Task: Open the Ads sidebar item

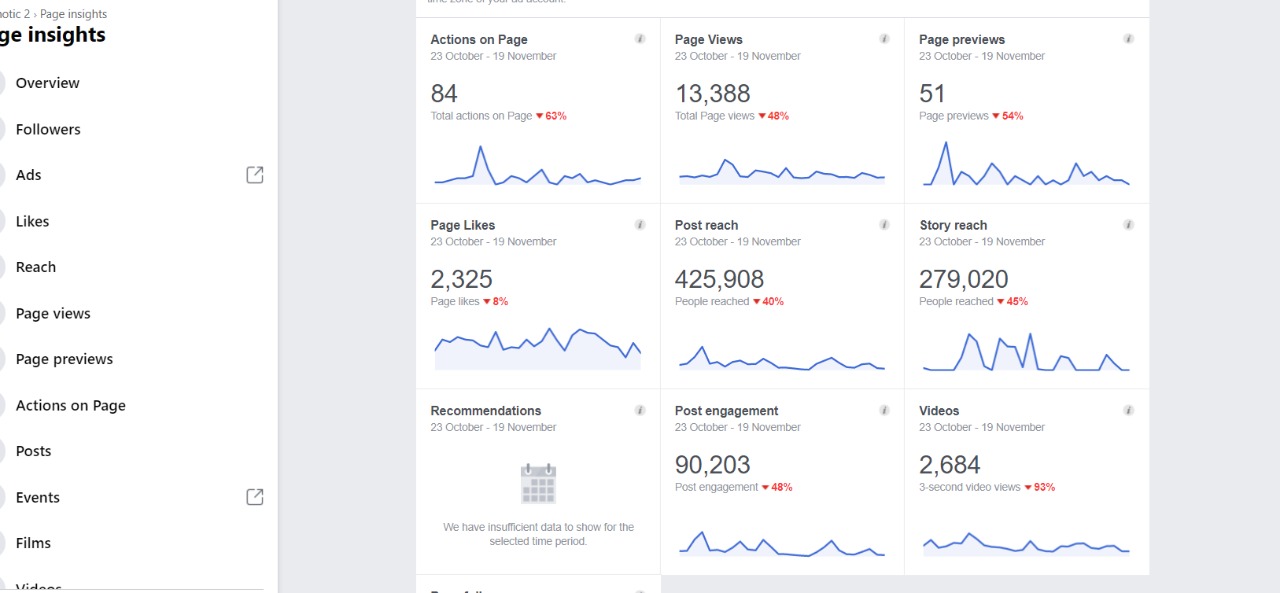Action: (x=29, y=175)
